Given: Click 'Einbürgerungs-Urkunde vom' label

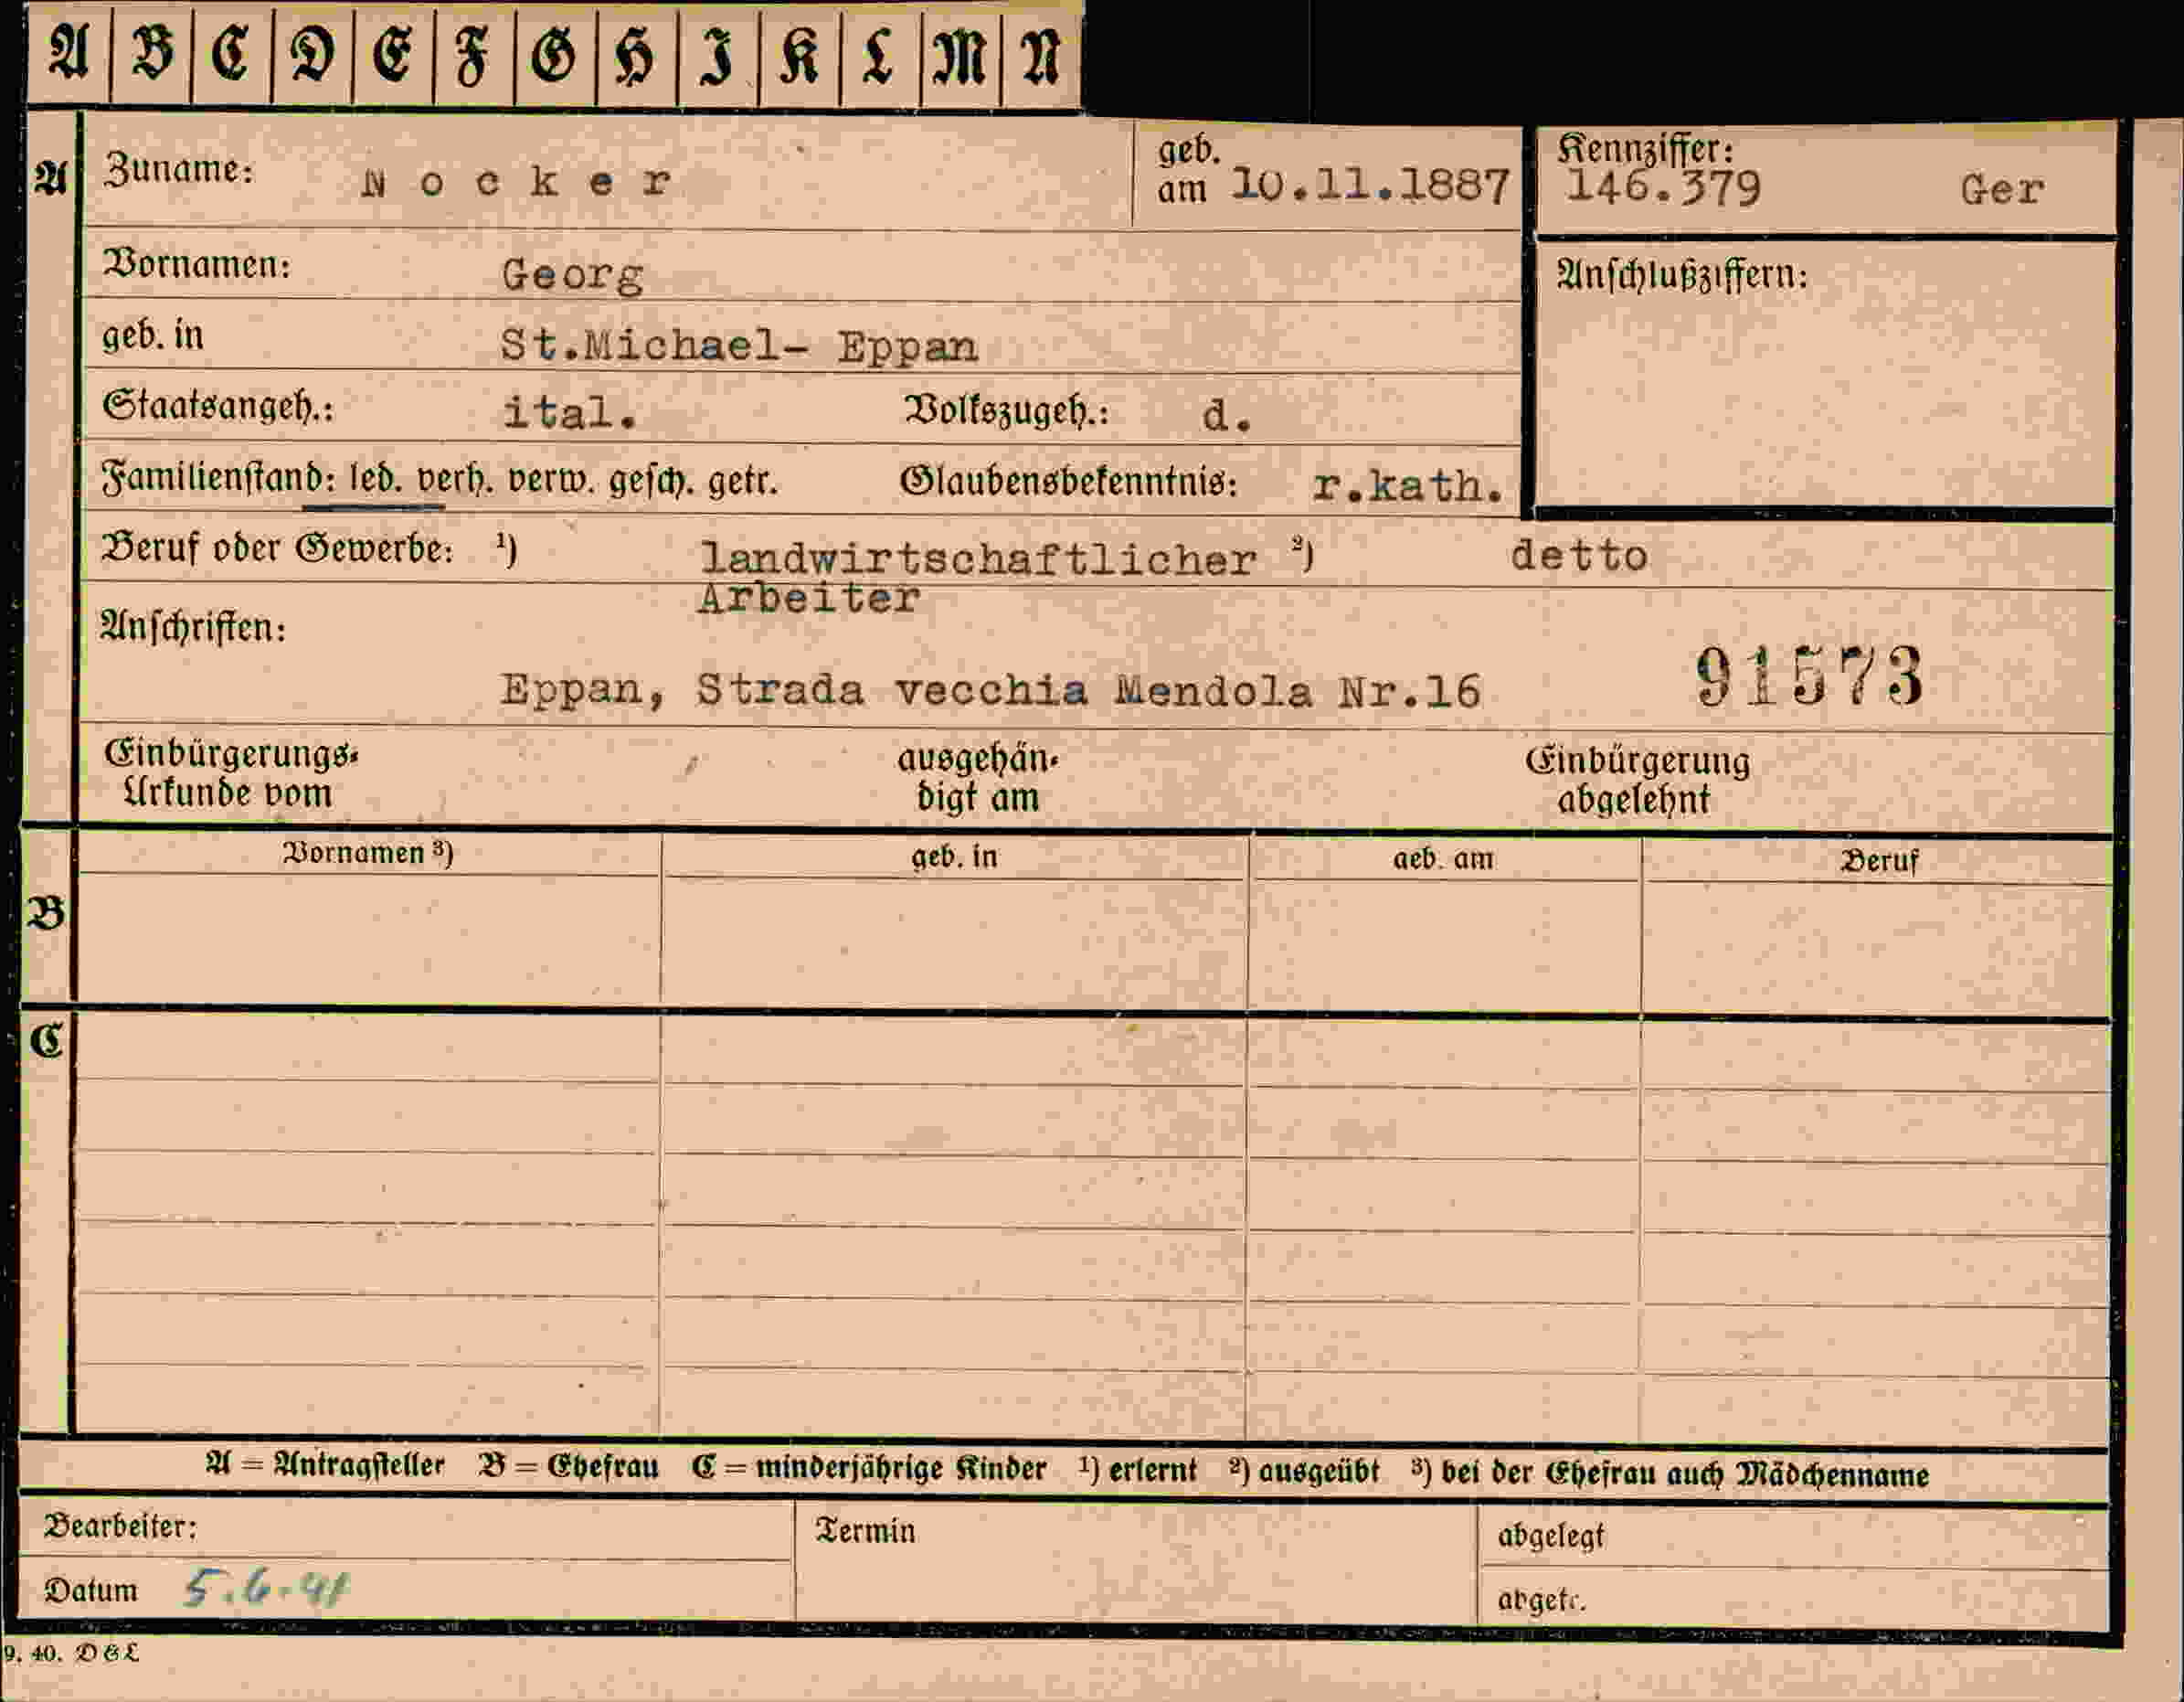Looking at the screenshot, I should 231,774.
